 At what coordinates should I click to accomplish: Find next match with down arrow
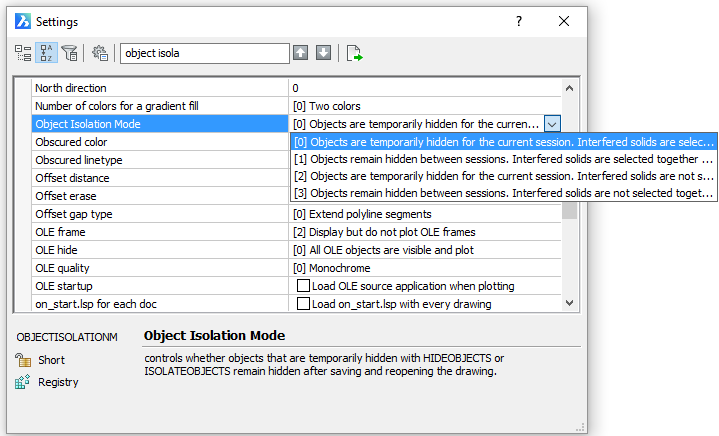tap(323, 53)
